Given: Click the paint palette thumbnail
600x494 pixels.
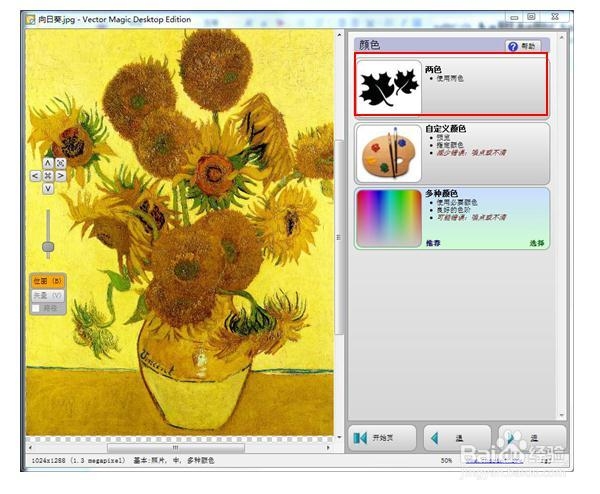Looking at the screenshot, I should (389, 154).
